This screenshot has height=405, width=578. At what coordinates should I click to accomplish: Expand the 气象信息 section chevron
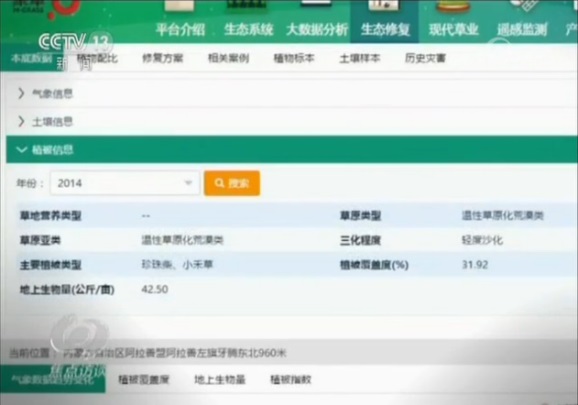click(21, 93)
